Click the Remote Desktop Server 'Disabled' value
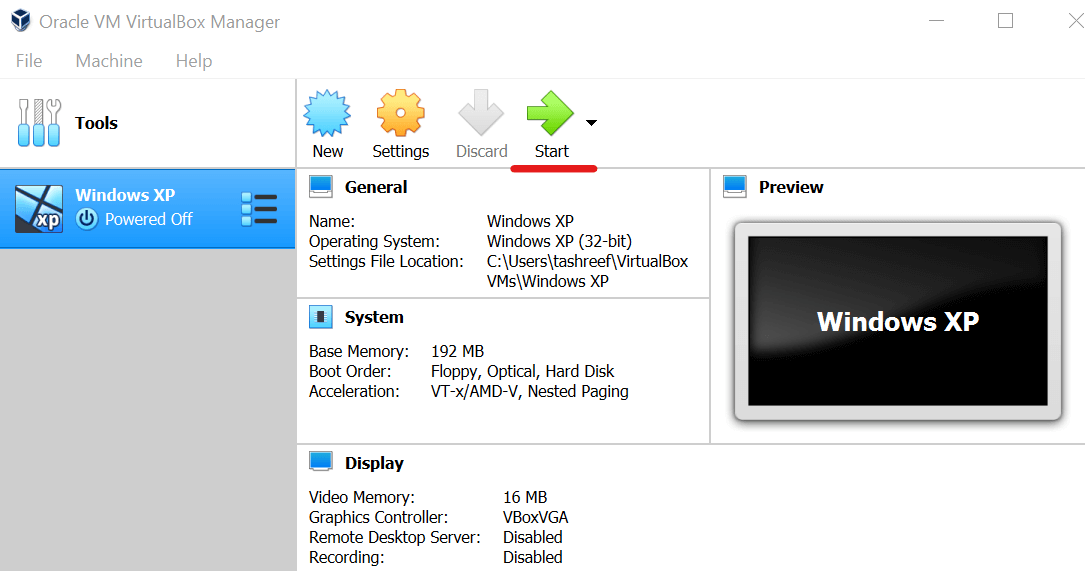 (532, 537)
